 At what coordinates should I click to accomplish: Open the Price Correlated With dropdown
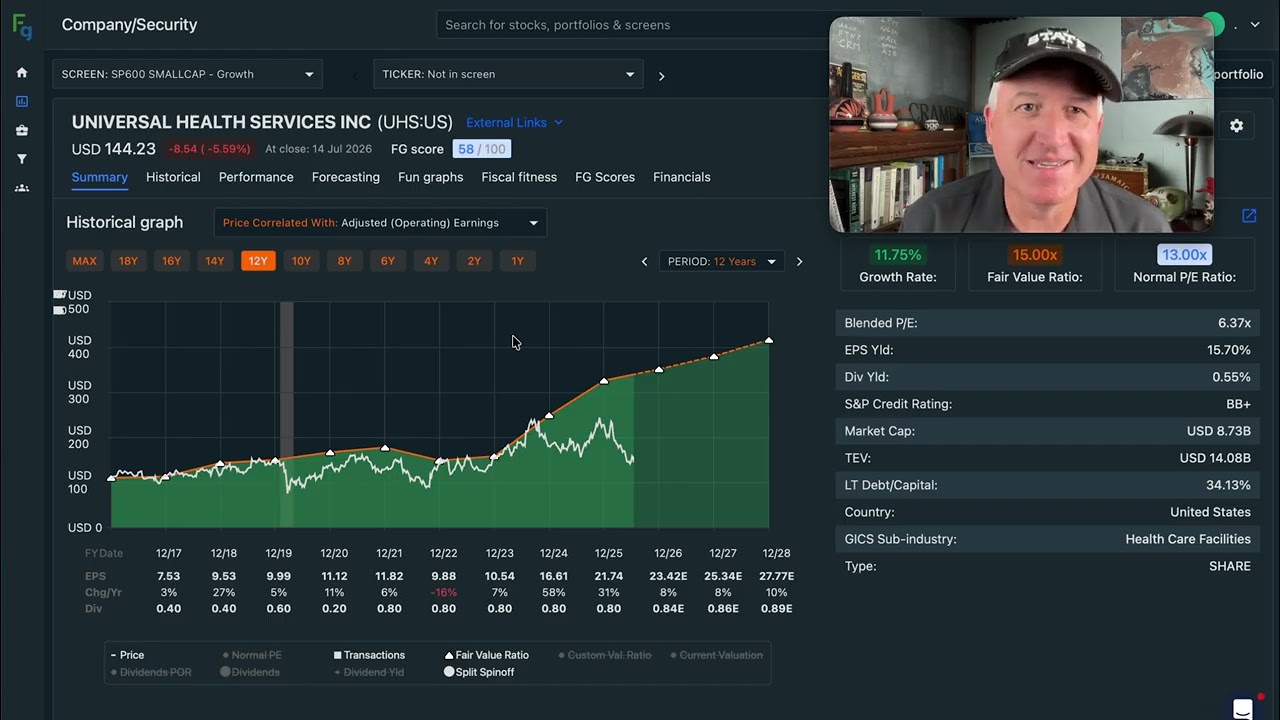click(380, 223)
